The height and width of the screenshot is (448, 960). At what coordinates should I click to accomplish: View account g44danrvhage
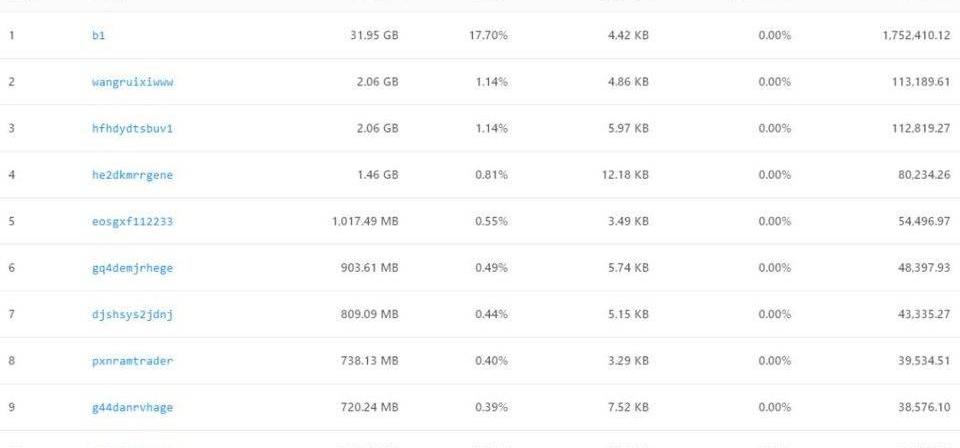point(132,407)
